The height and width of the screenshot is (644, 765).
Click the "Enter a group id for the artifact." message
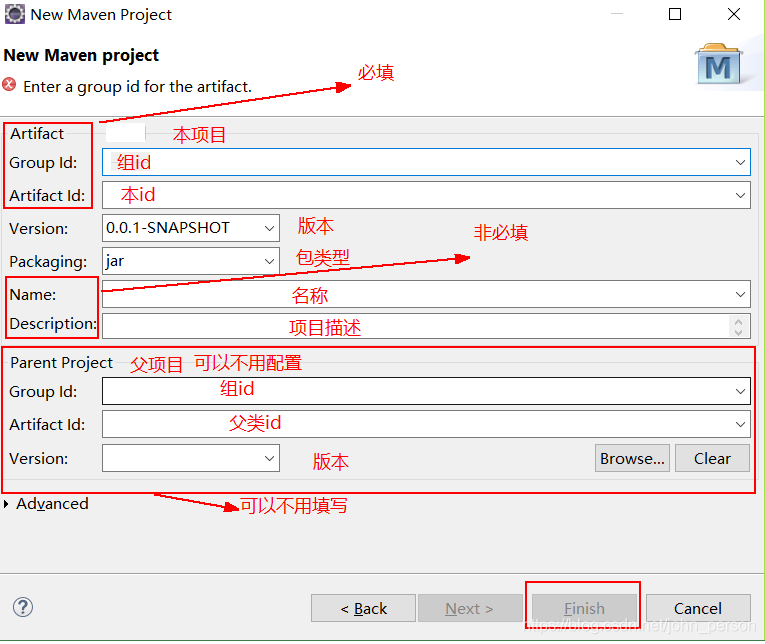point(137,86)
